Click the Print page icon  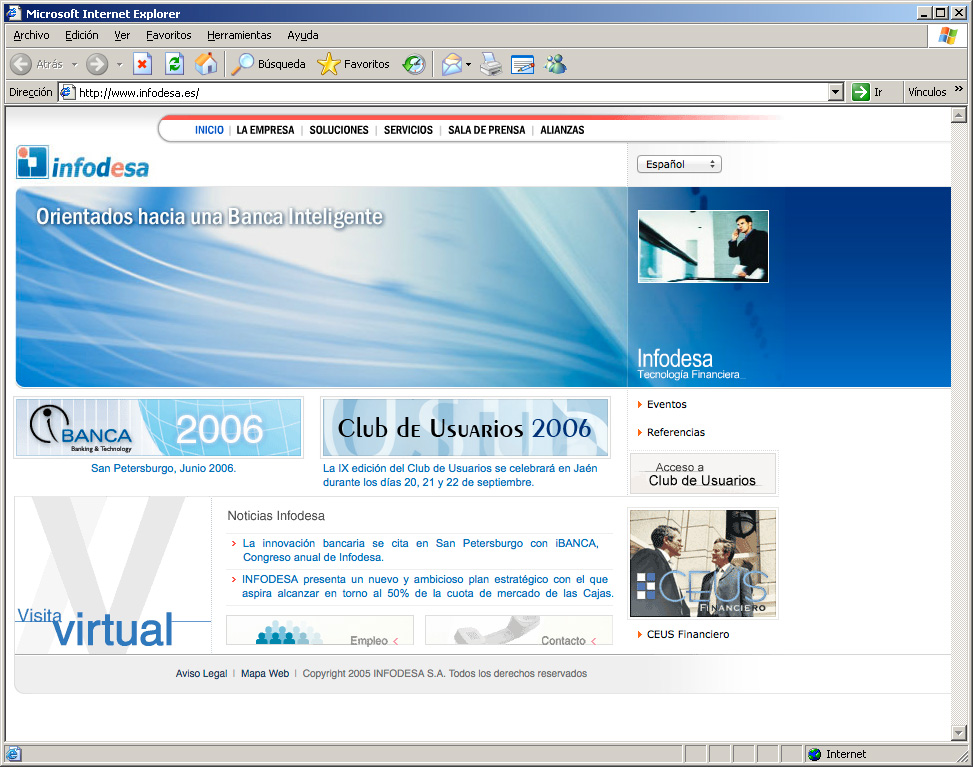[x=490, y=64]
